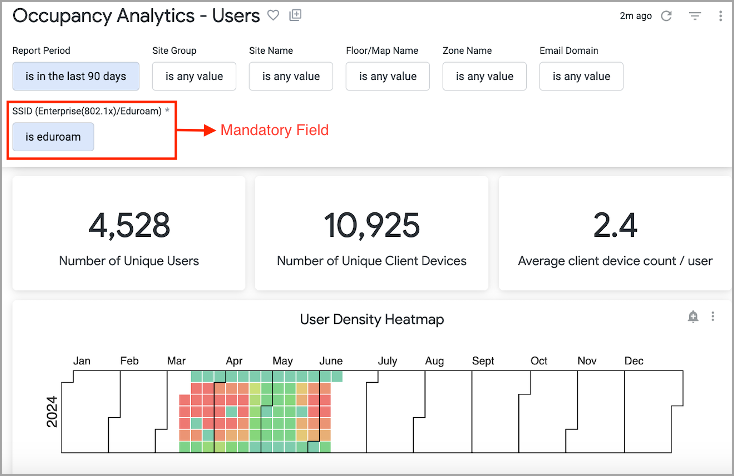
Task: Click the add-to-board icon beside the title
Action: pyautogui.click(x=295, y=16)
